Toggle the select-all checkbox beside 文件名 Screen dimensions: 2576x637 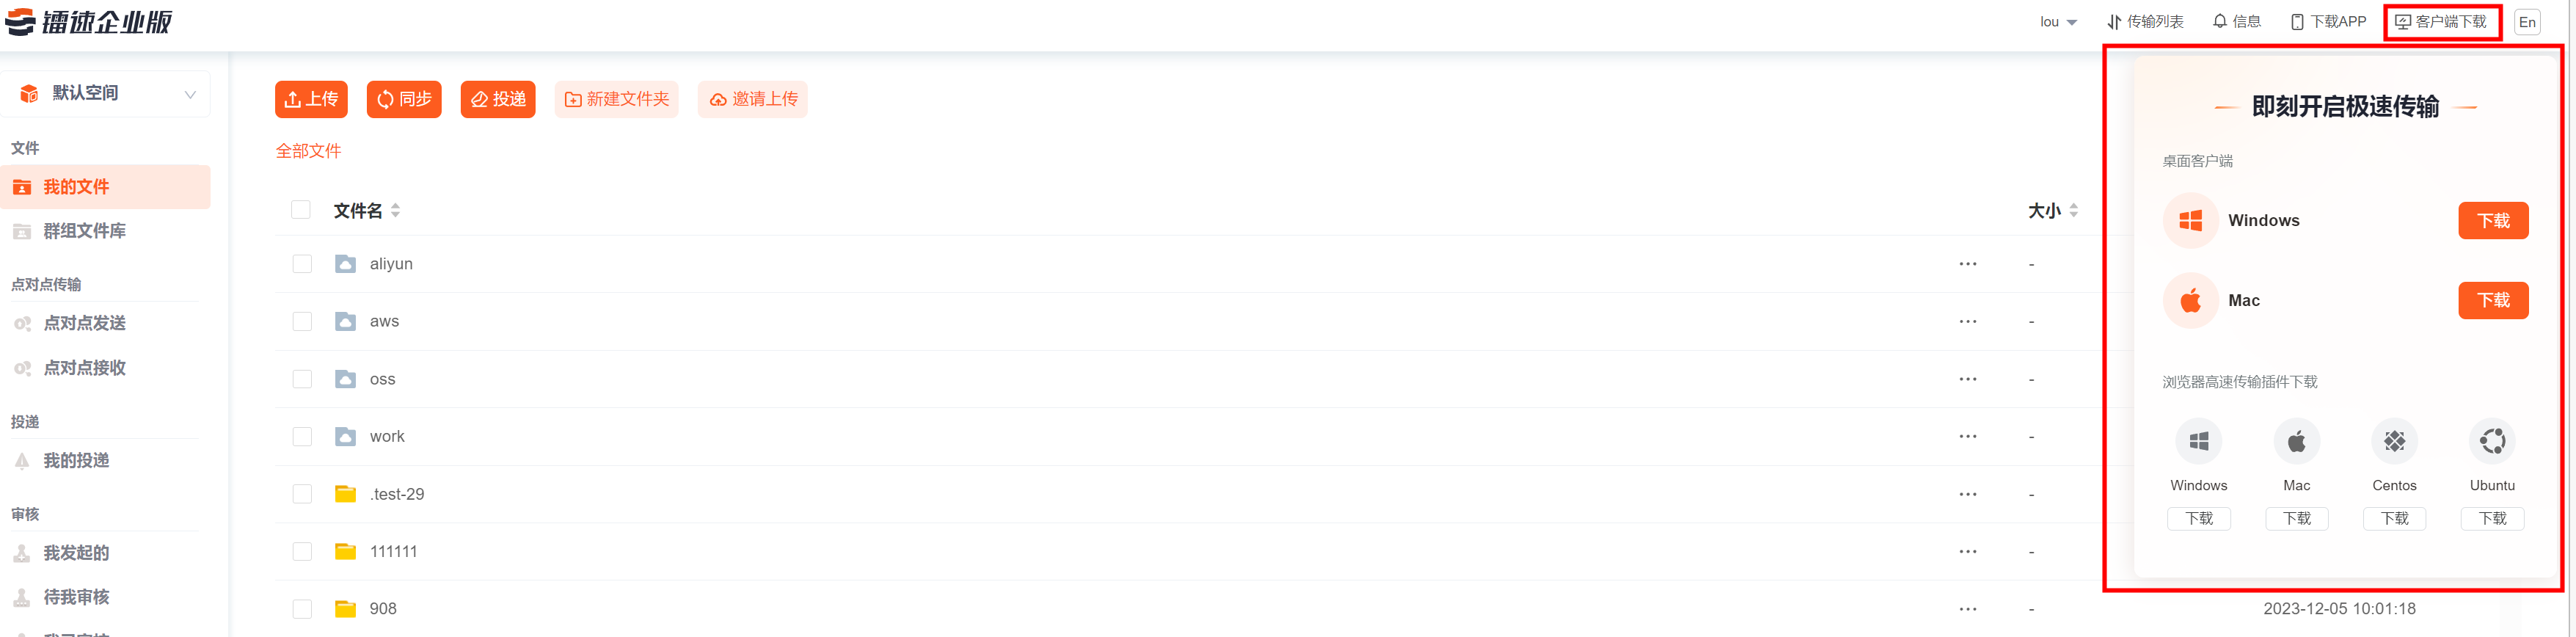[301, 210]
